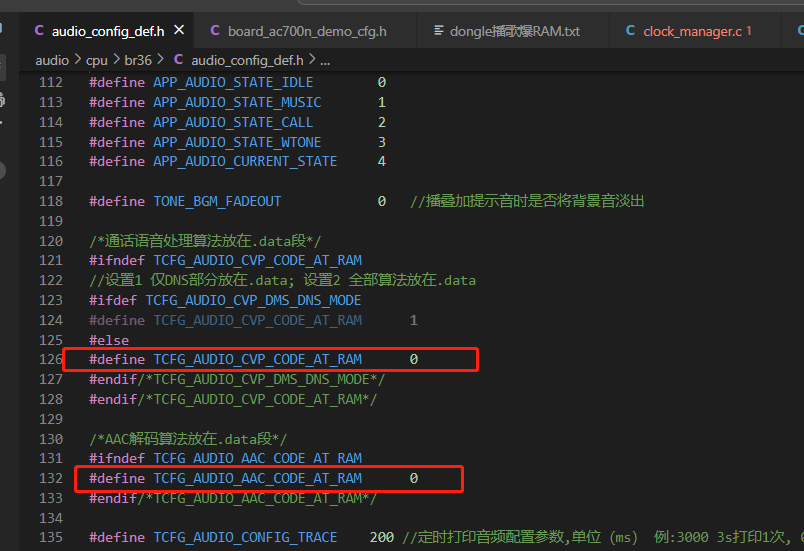Click APP_AUDIO_STATE_IDLE macro name
804x551 pixels.
point(233,83)
